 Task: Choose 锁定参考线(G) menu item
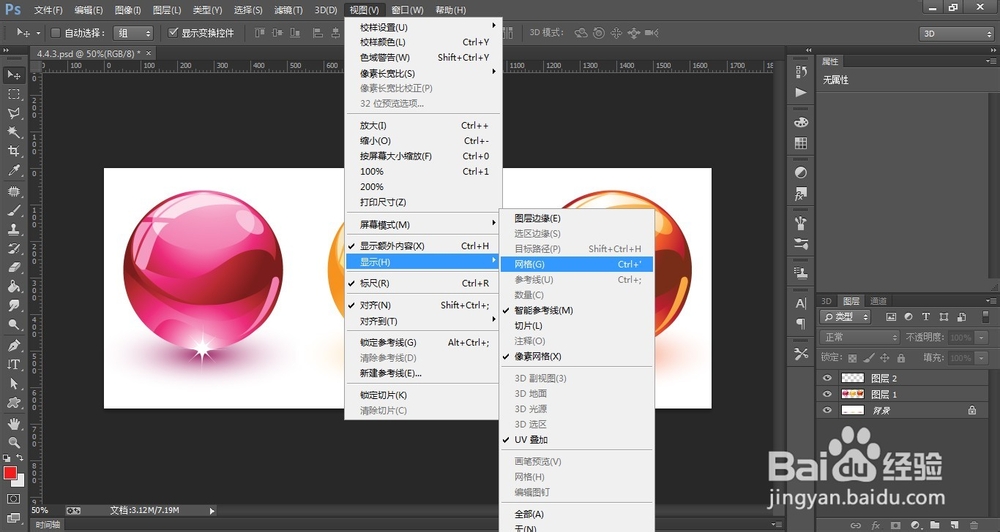pos(423,343)
